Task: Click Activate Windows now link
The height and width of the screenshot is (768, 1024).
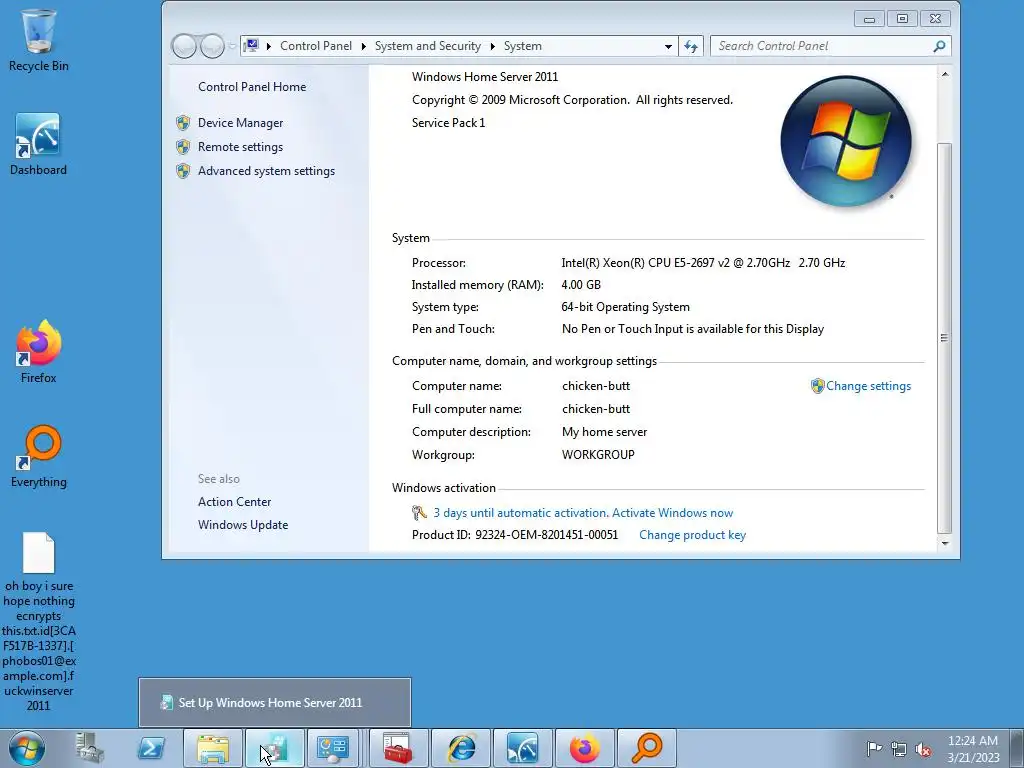Action: 672,513
